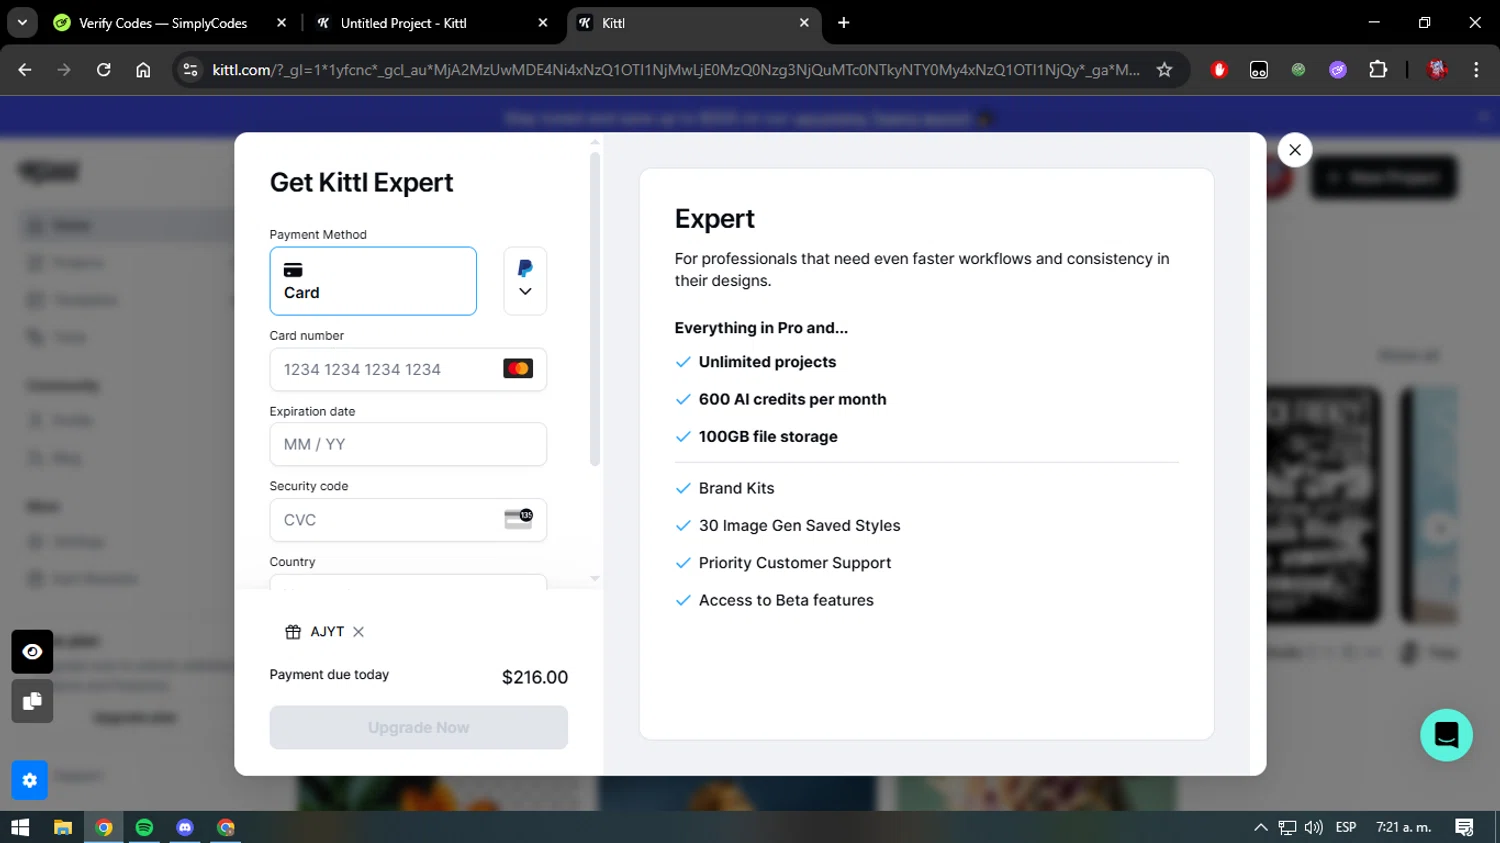
Task: Show hidden system tray icons
Action: click(x=1260, y=827)
